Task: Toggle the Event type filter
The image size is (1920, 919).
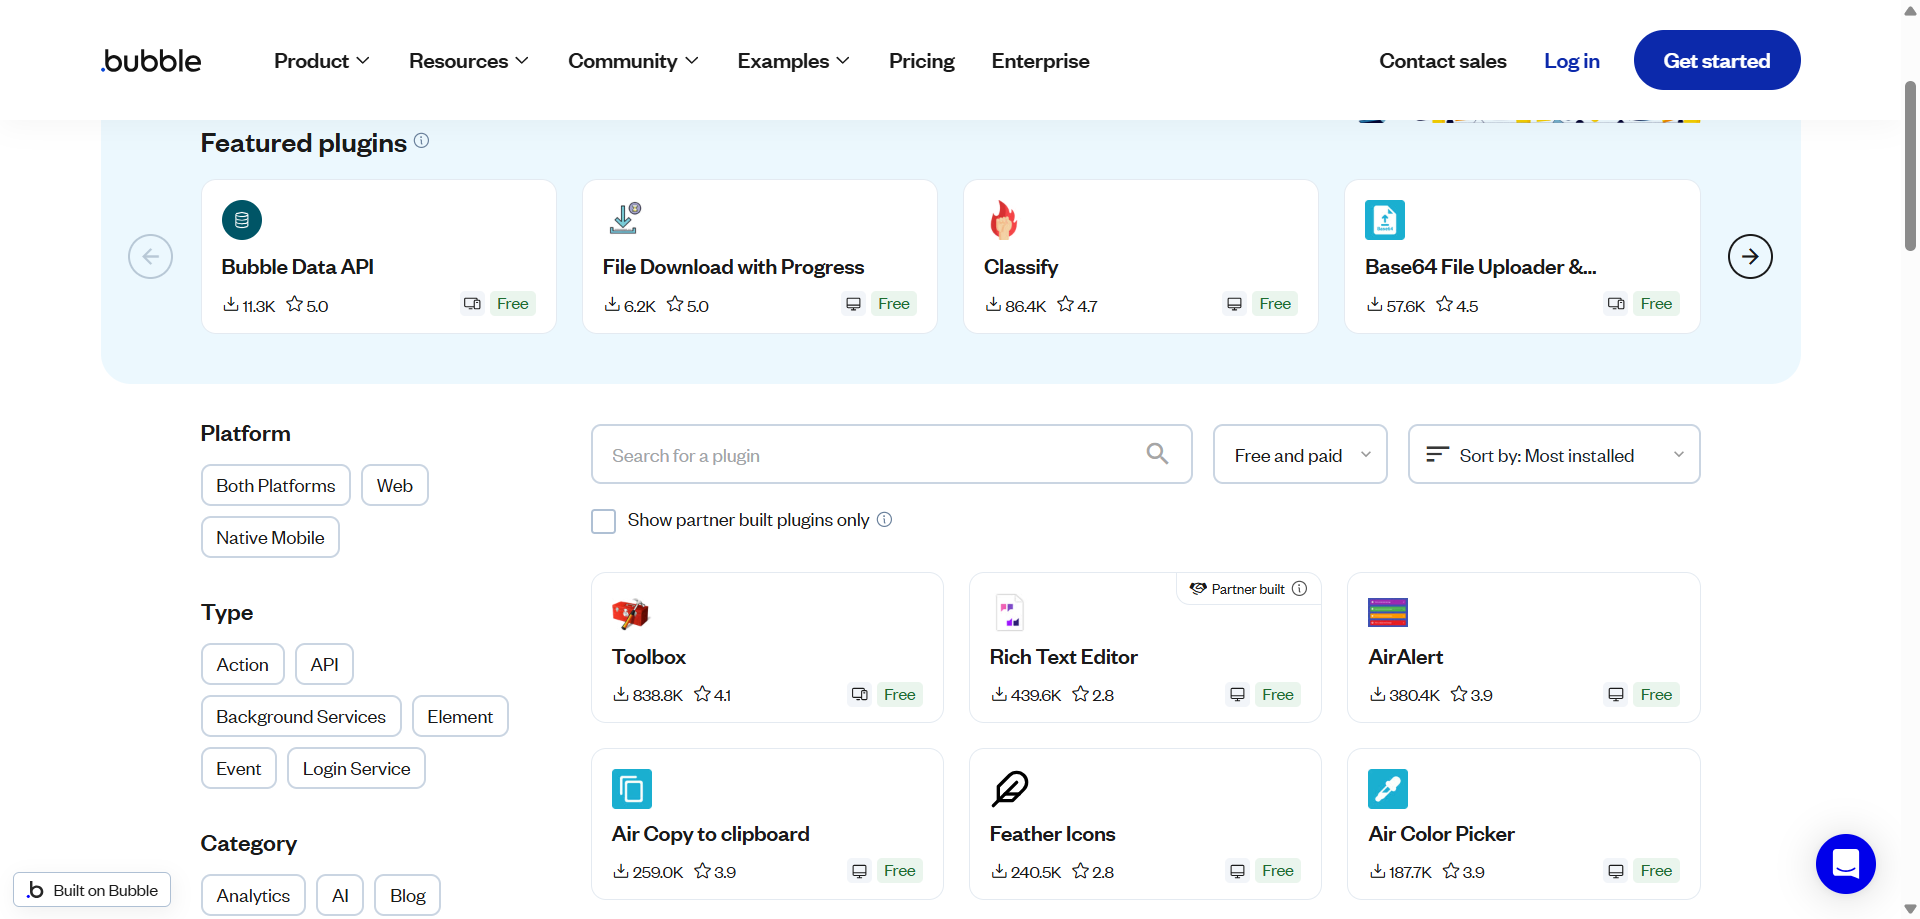Action: point(239,768)
